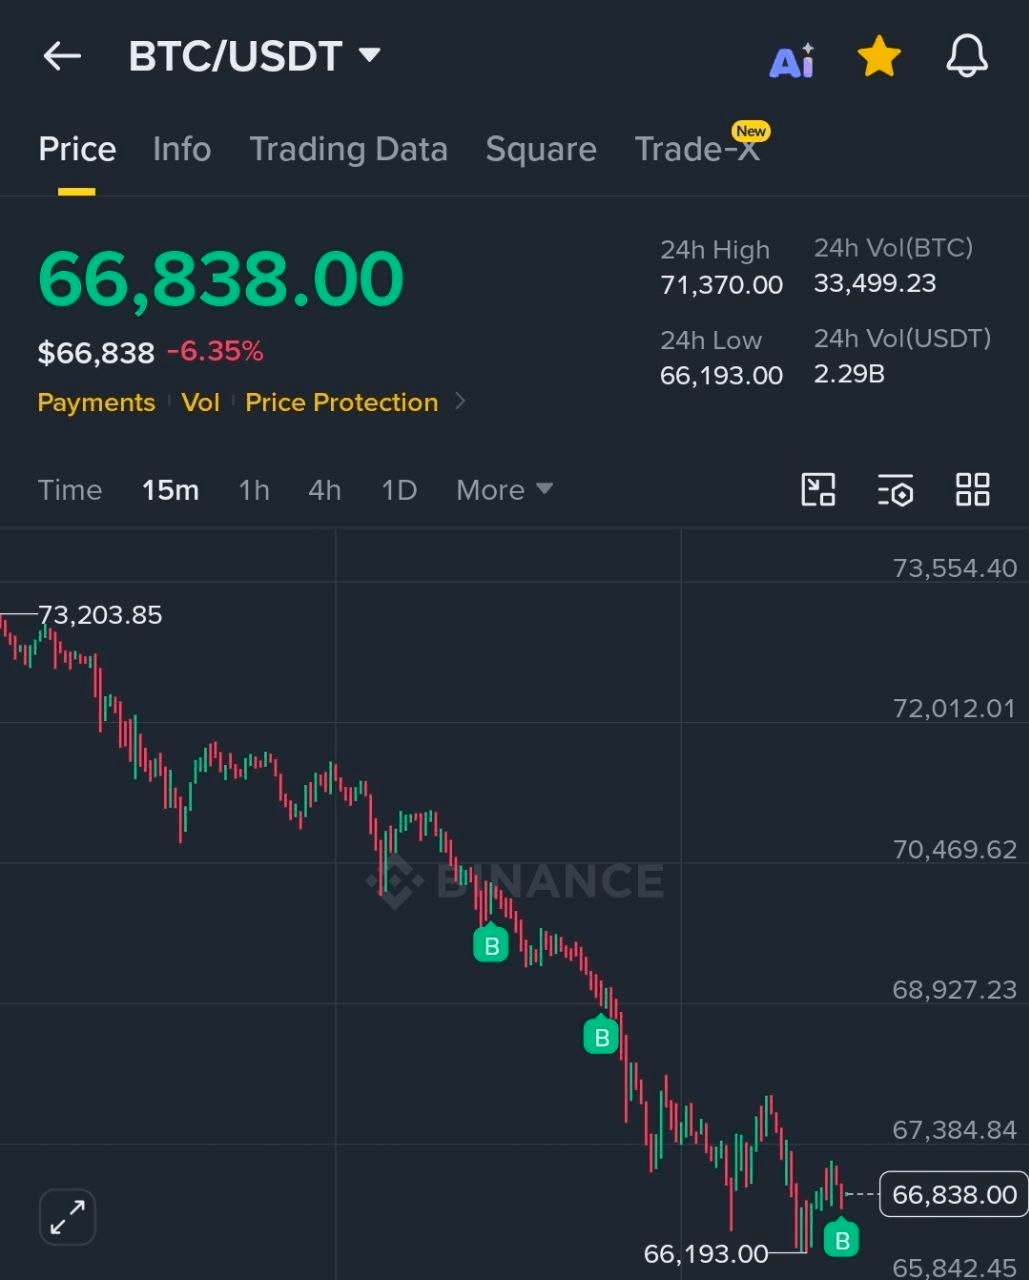This screenshot has width=1029, height=1280.
Task: Go back using the left arrow
Action: pos(62,56)
